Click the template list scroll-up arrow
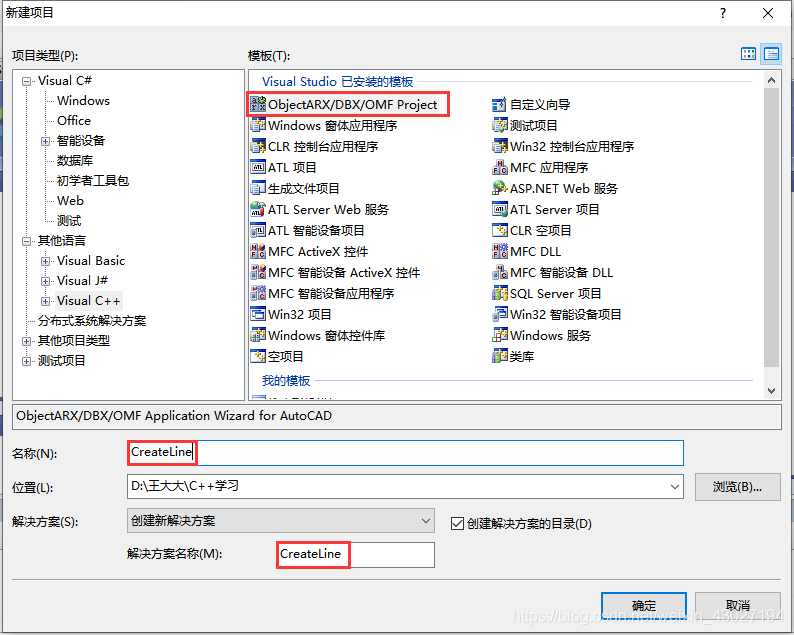Image resolution: width=794 pixels, height=635 pixels. coord(771,80)
